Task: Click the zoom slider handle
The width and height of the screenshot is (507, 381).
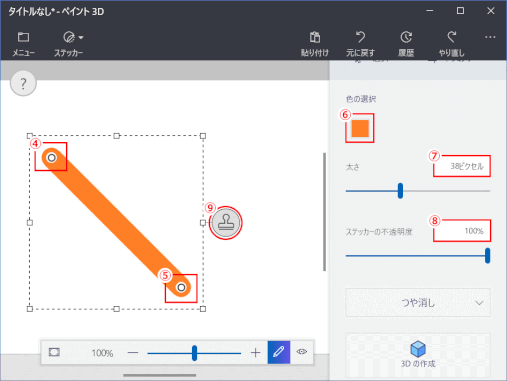Action: coord(195,353)
